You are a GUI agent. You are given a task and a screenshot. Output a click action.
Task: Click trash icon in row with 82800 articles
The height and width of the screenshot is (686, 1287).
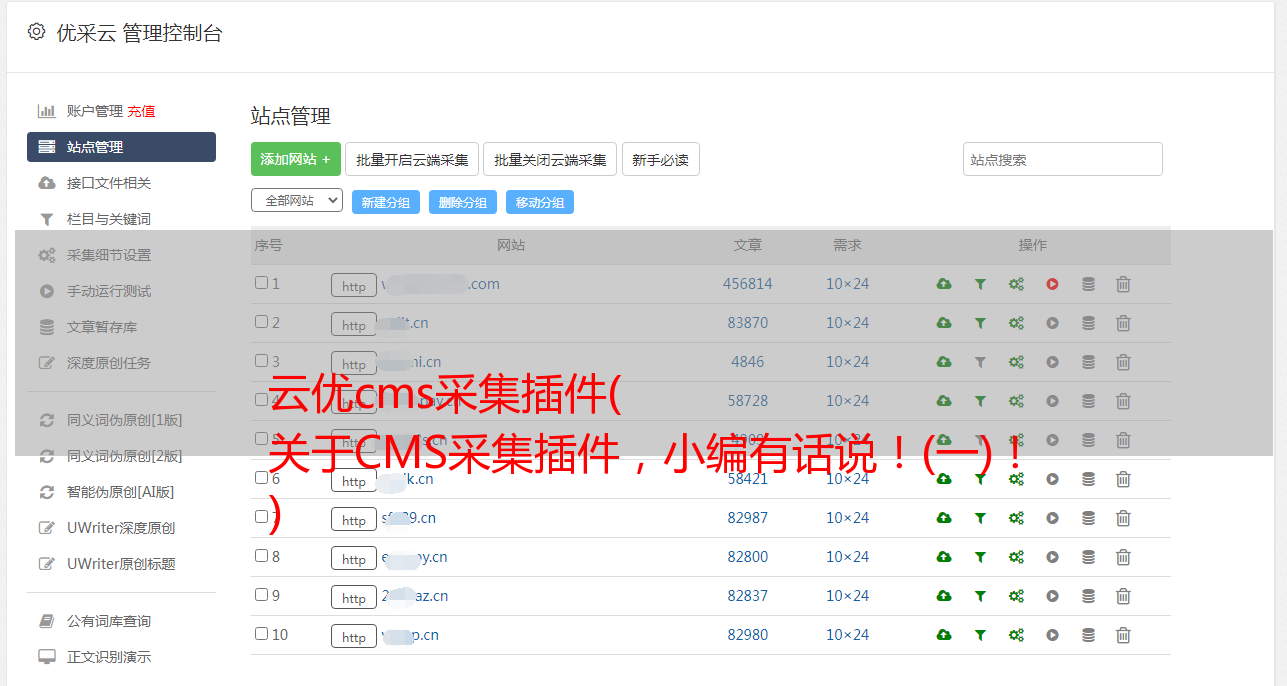click(x=1123, y=557)
